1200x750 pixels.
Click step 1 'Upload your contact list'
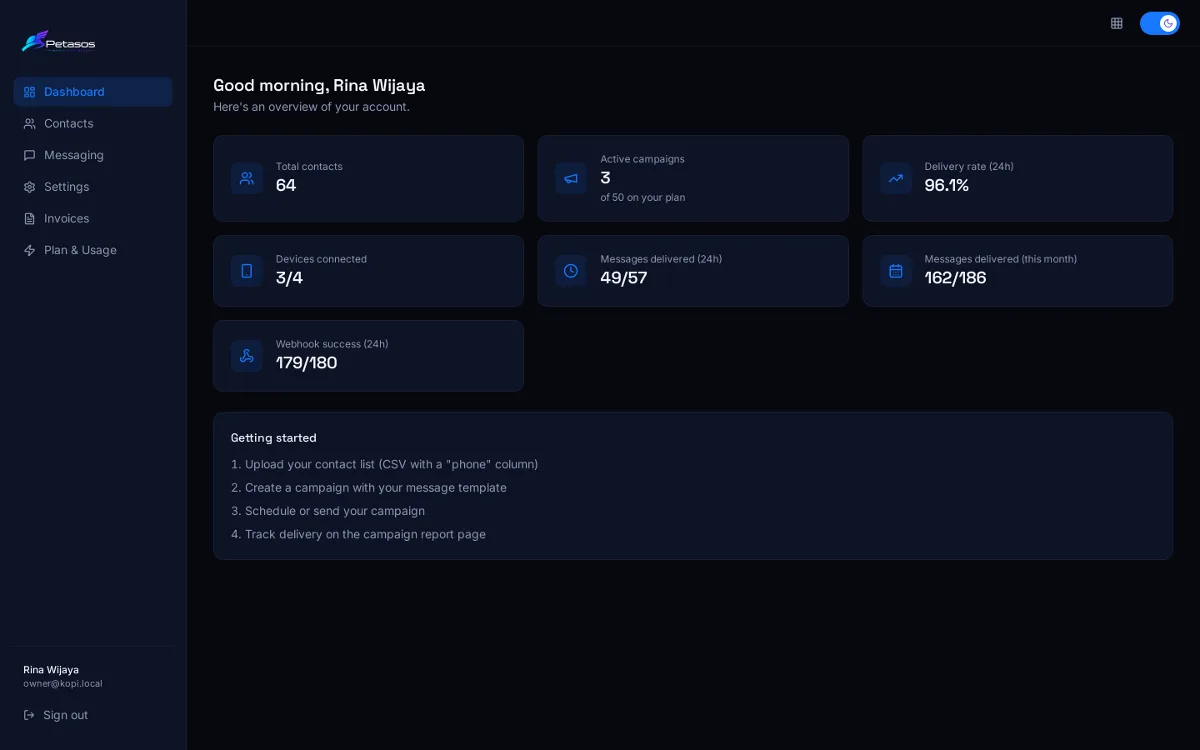pyautogui.click(x=385, y=465)
